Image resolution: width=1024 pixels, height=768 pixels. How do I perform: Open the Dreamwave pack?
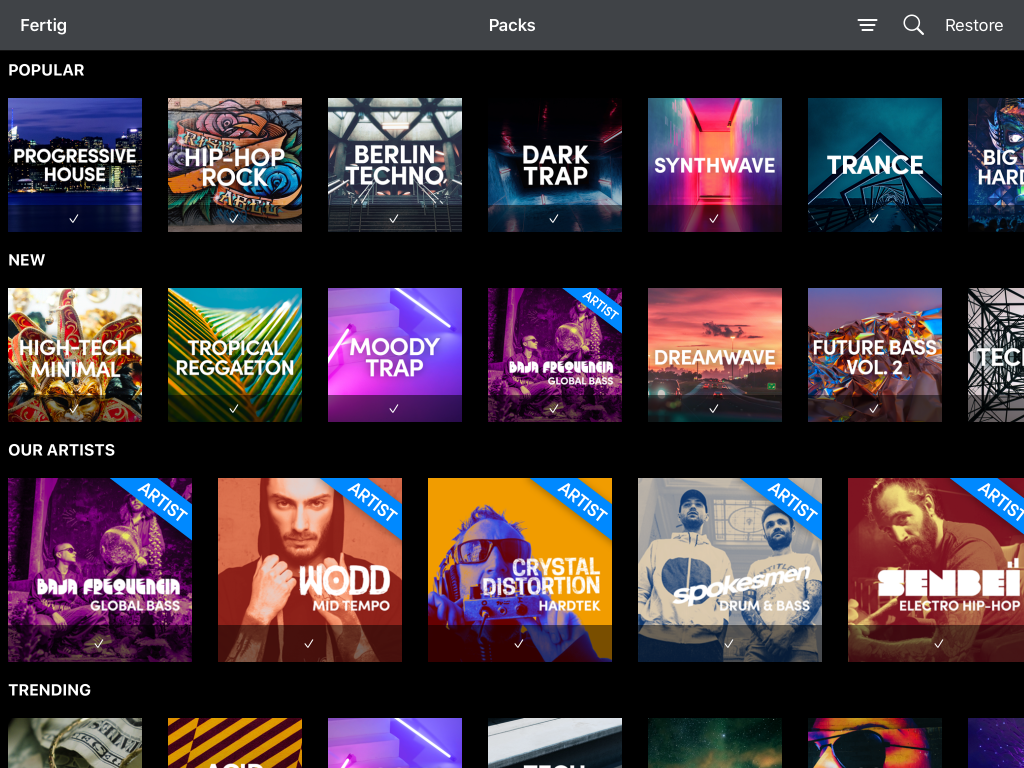(x=715, y=354)
